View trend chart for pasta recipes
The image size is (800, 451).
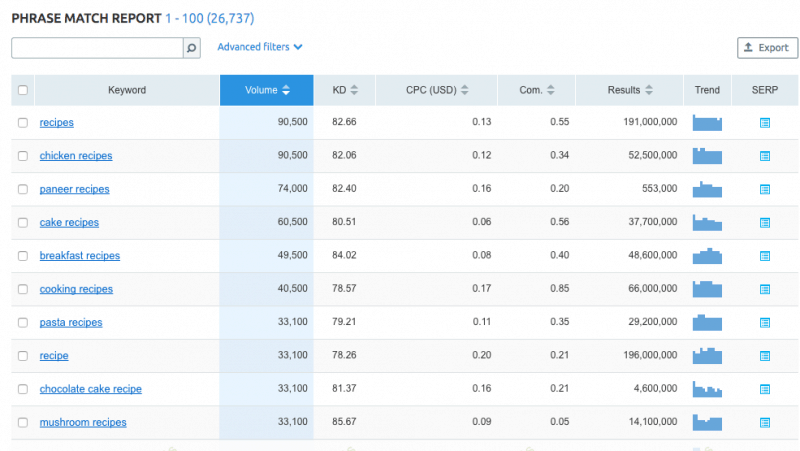click(707, 322)
